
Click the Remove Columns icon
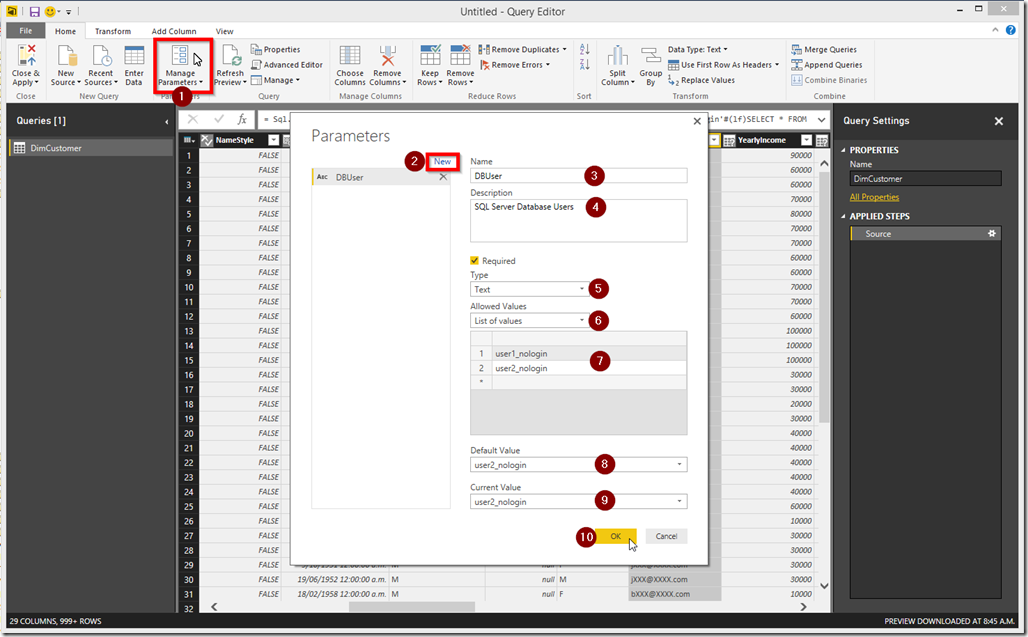click(x=387, y=56)
